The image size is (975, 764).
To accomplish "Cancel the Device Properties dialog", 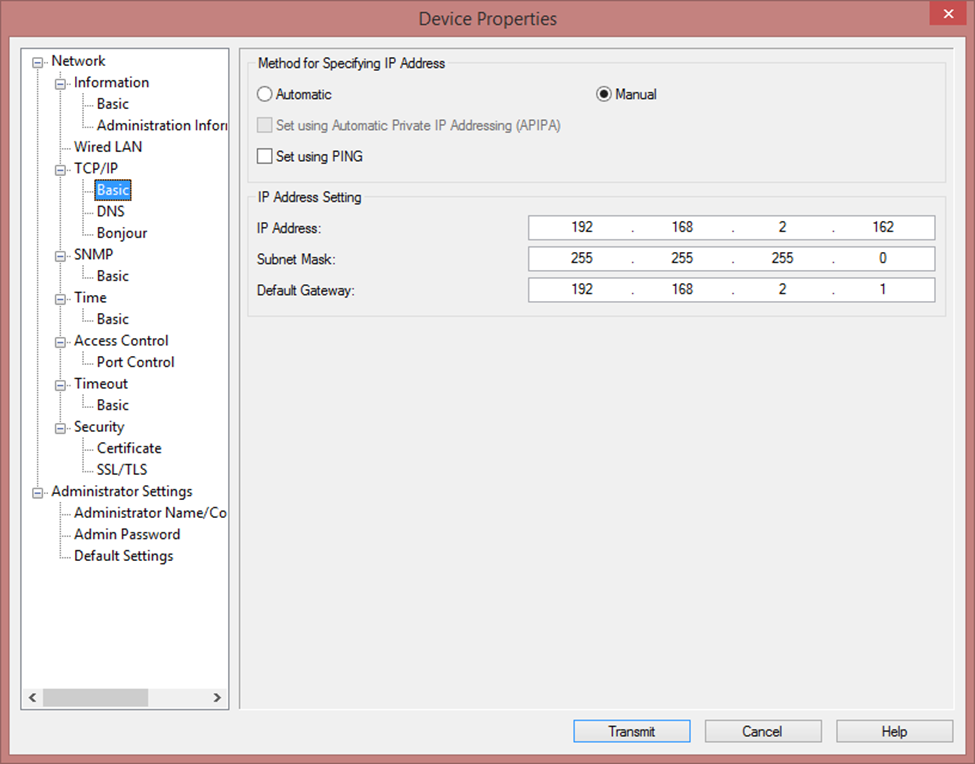I will [763, 731].
